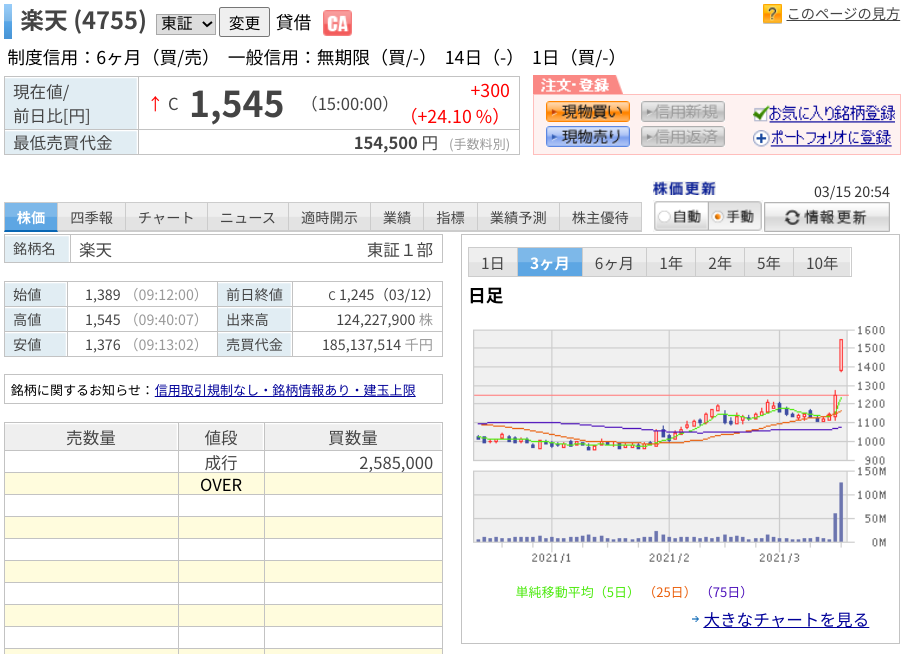Switch to the ニュース tab
Image resolution: width=912 pixels, height=654 pixels.
[248, 218]
